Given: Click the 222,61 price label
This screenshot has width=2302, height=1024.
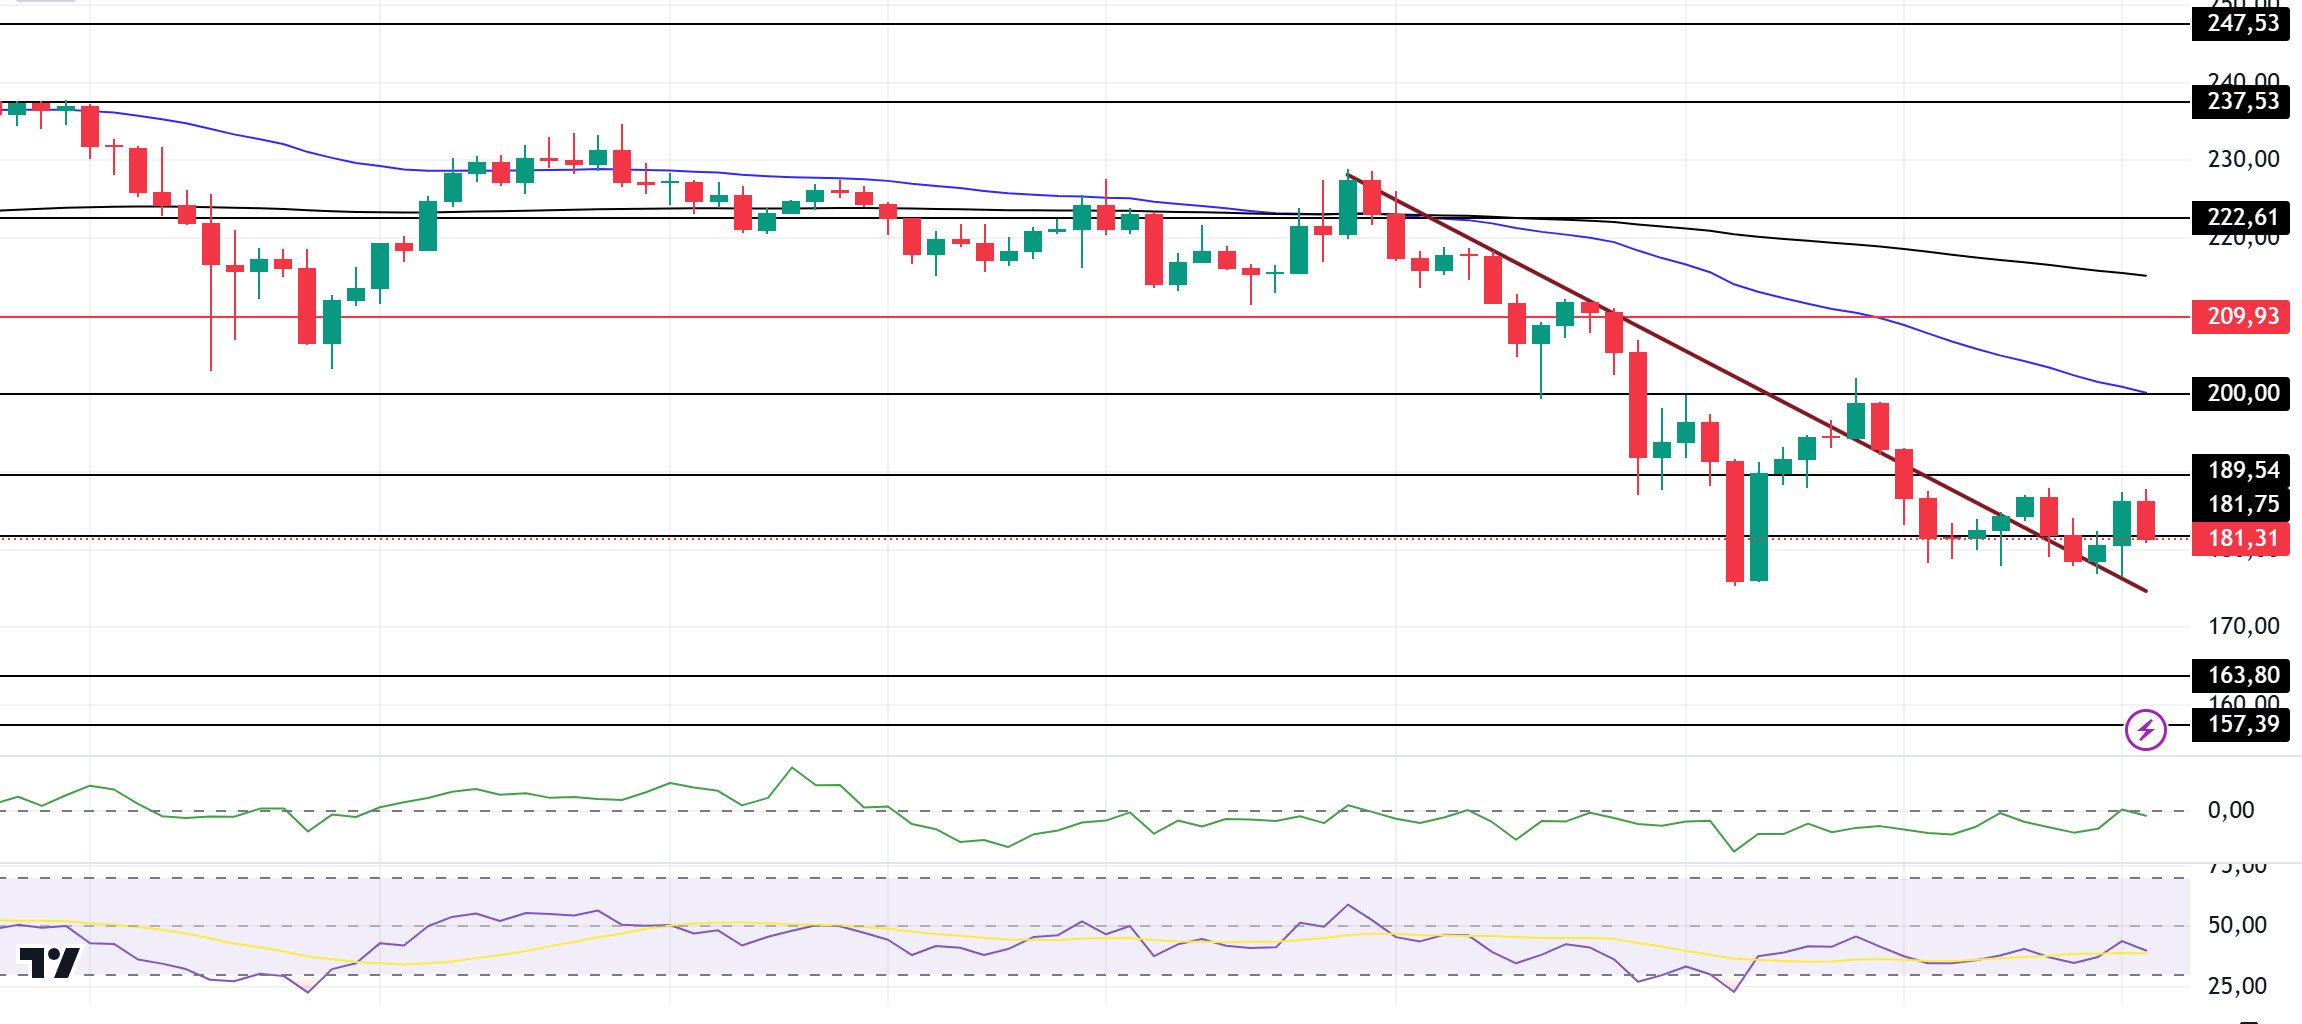Looking at the screenshot, I should [x=2240, y=217].
